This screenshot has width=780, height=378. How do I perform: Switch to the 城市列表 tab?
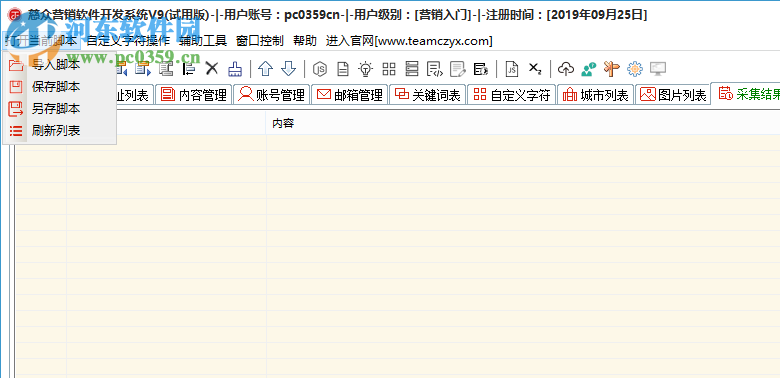(595, 94)
